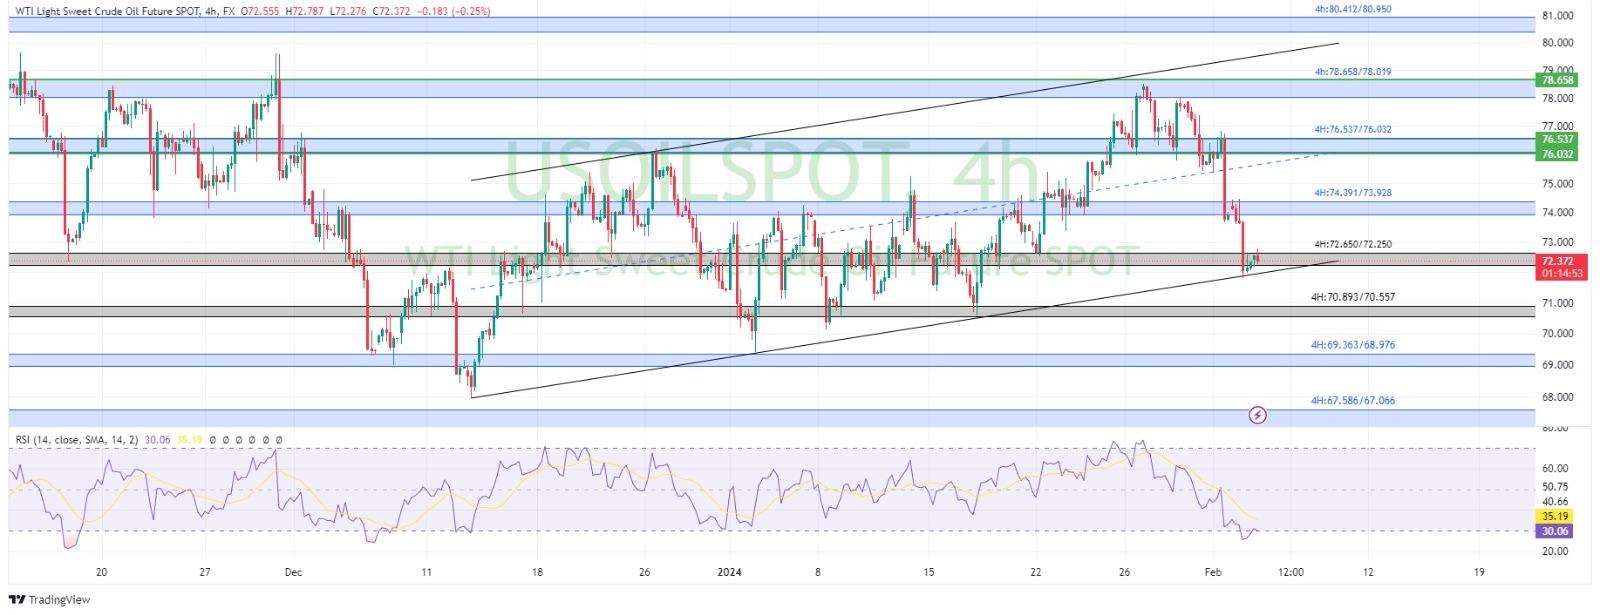Click the green 76.032 price axis label

coord(1558,154)
